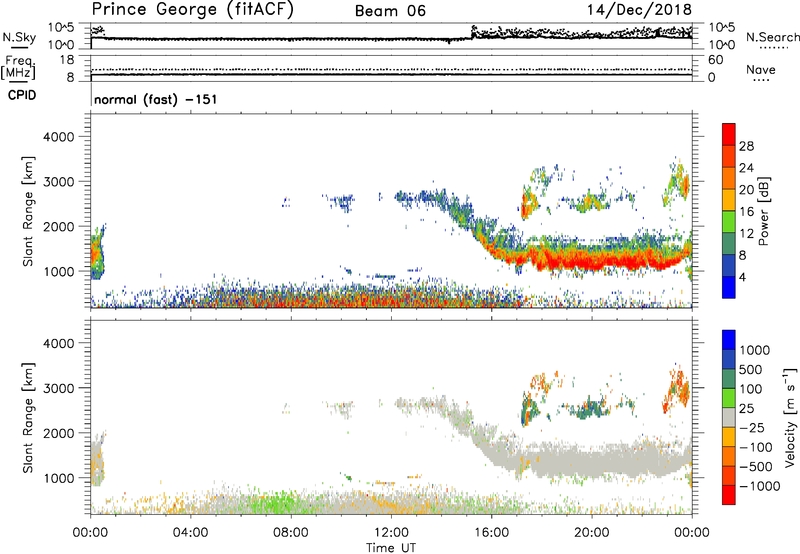This screenshot has width=800, height=554.
Task: Click the '2000' tick on Velocity panel axis
Action: coord(58,433)
